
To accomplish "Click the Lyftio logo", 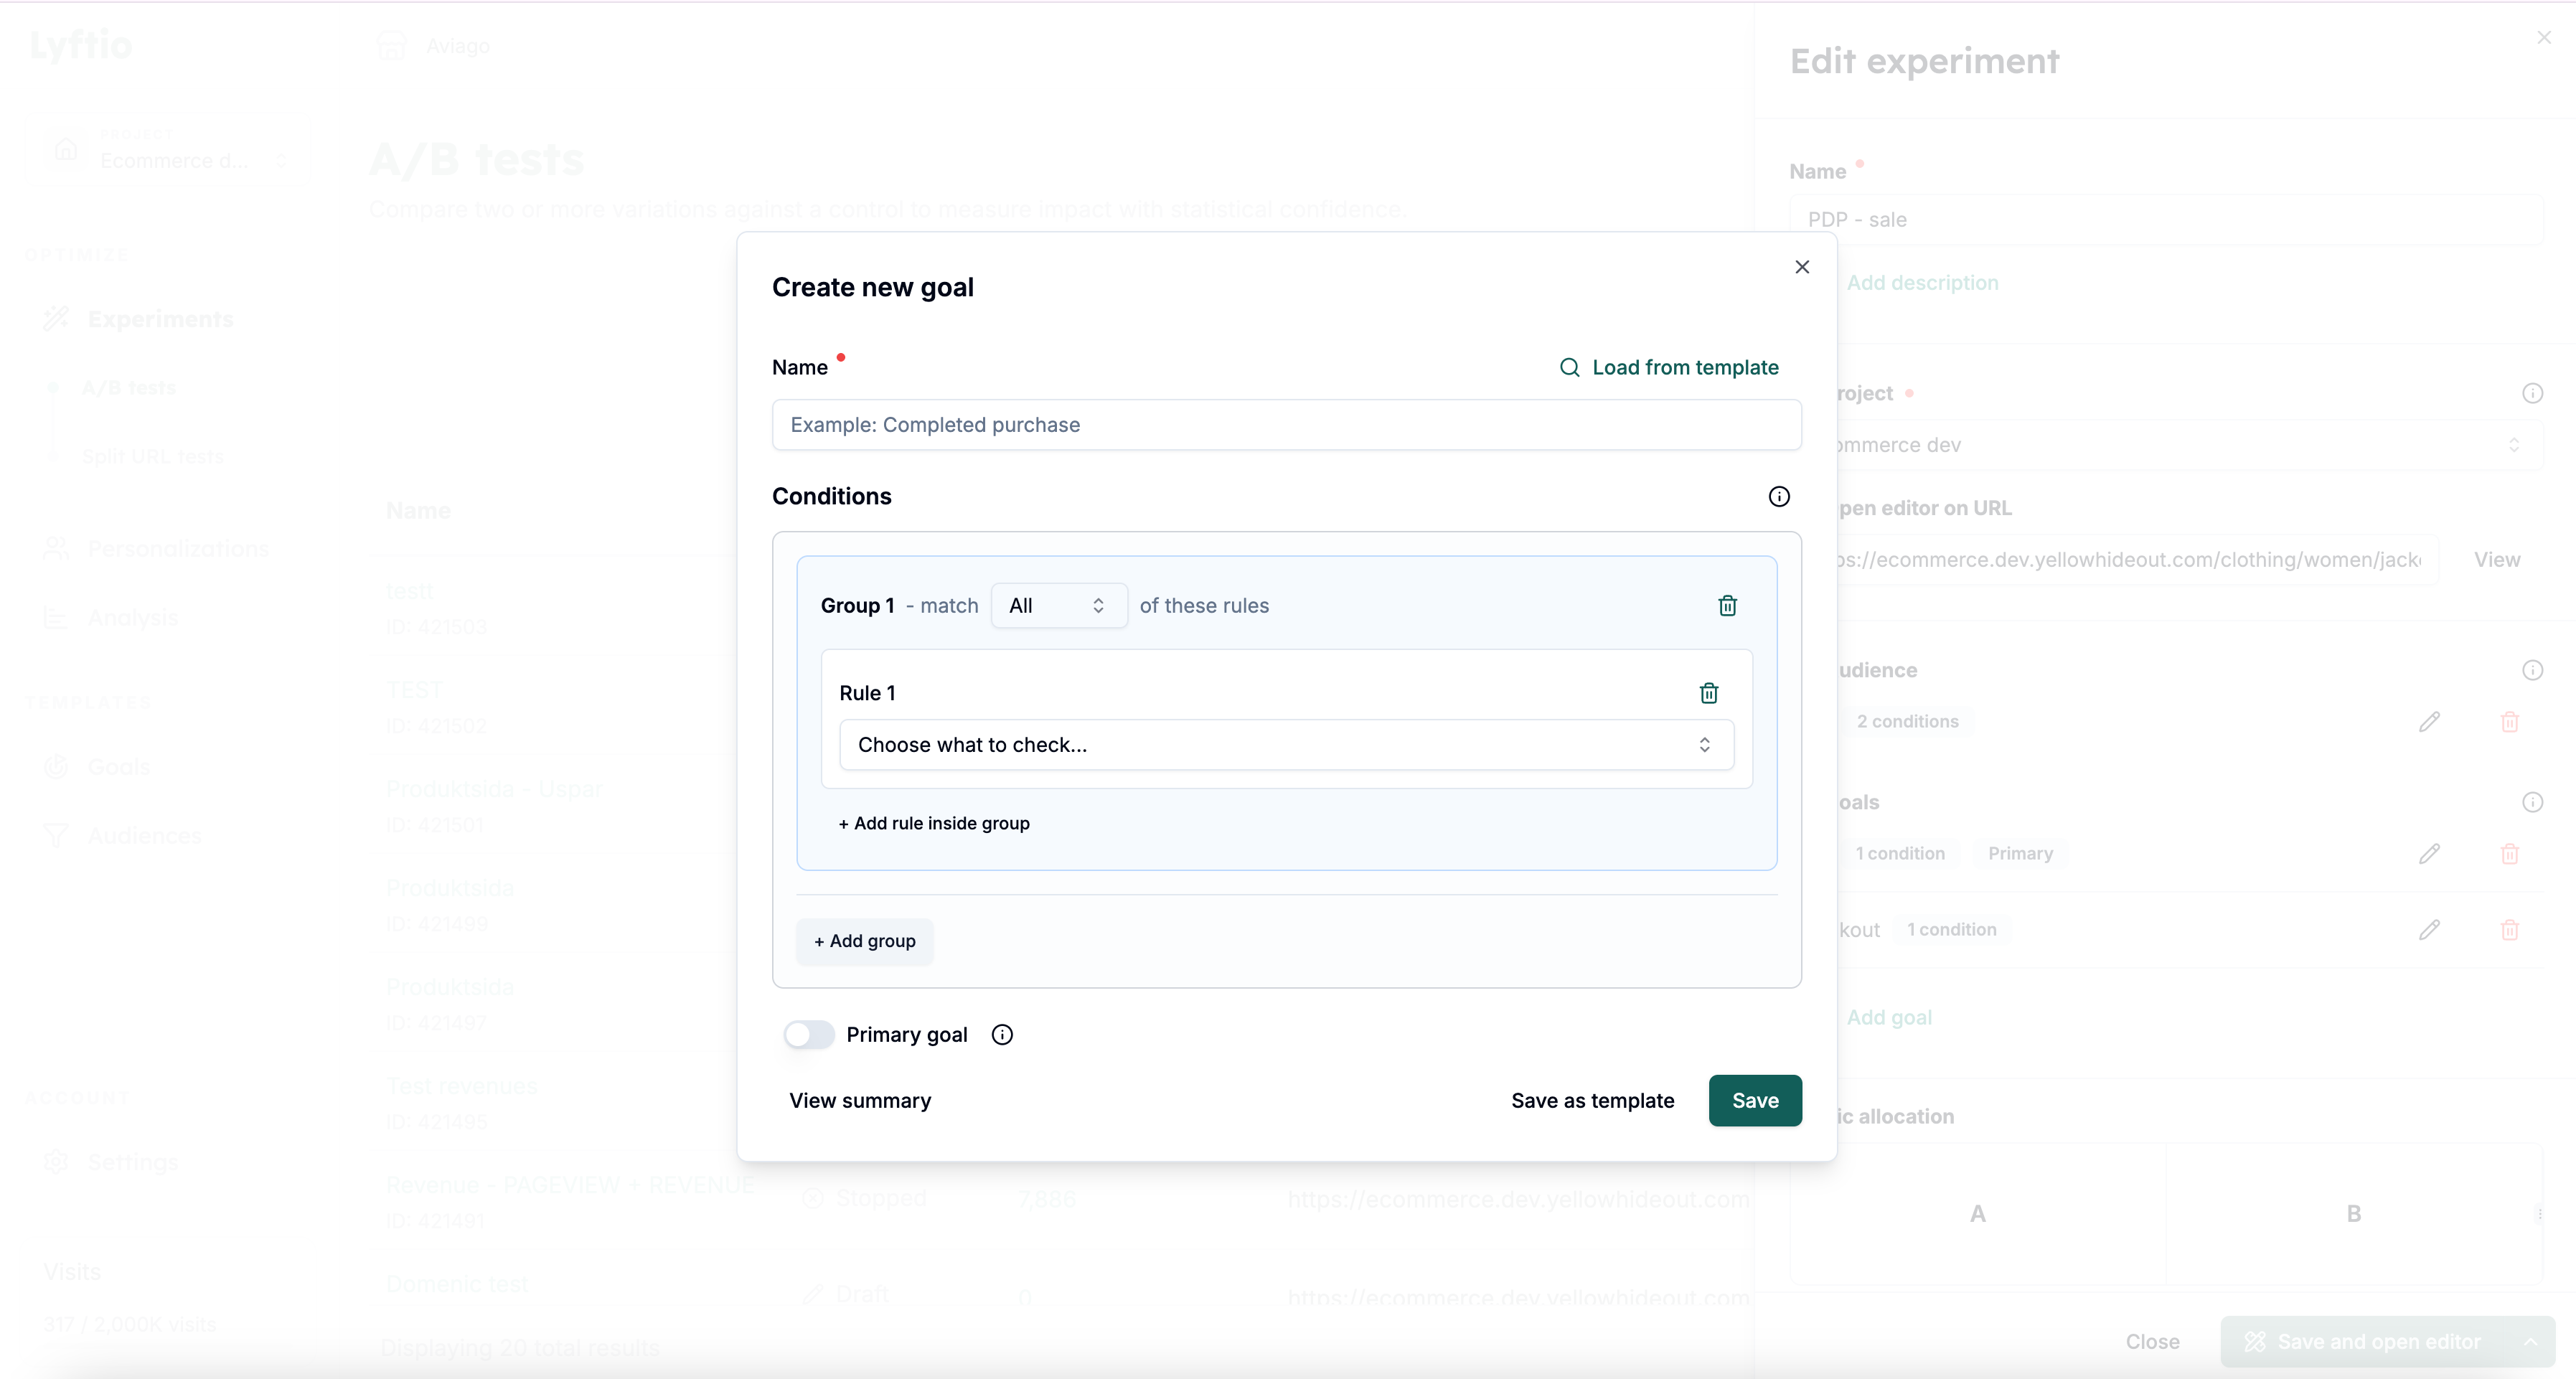I will (x=81, y=45).
